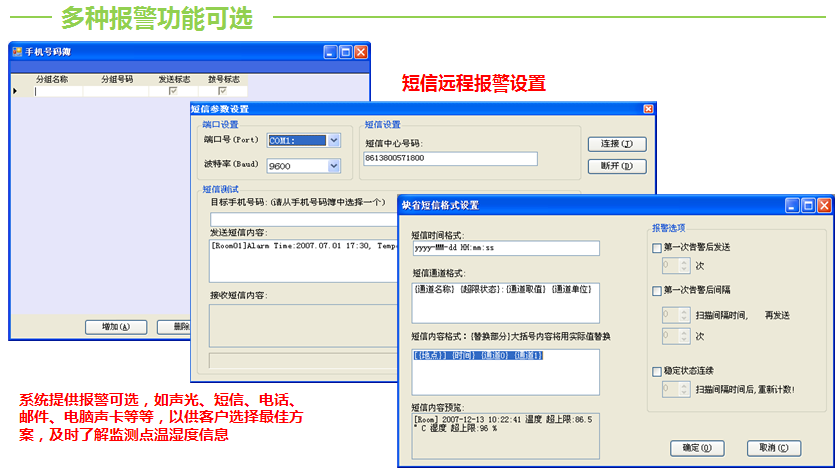Open the 端口号 (Port) COM1 dropdown
839x471 pixels.
tap(334, 141)
